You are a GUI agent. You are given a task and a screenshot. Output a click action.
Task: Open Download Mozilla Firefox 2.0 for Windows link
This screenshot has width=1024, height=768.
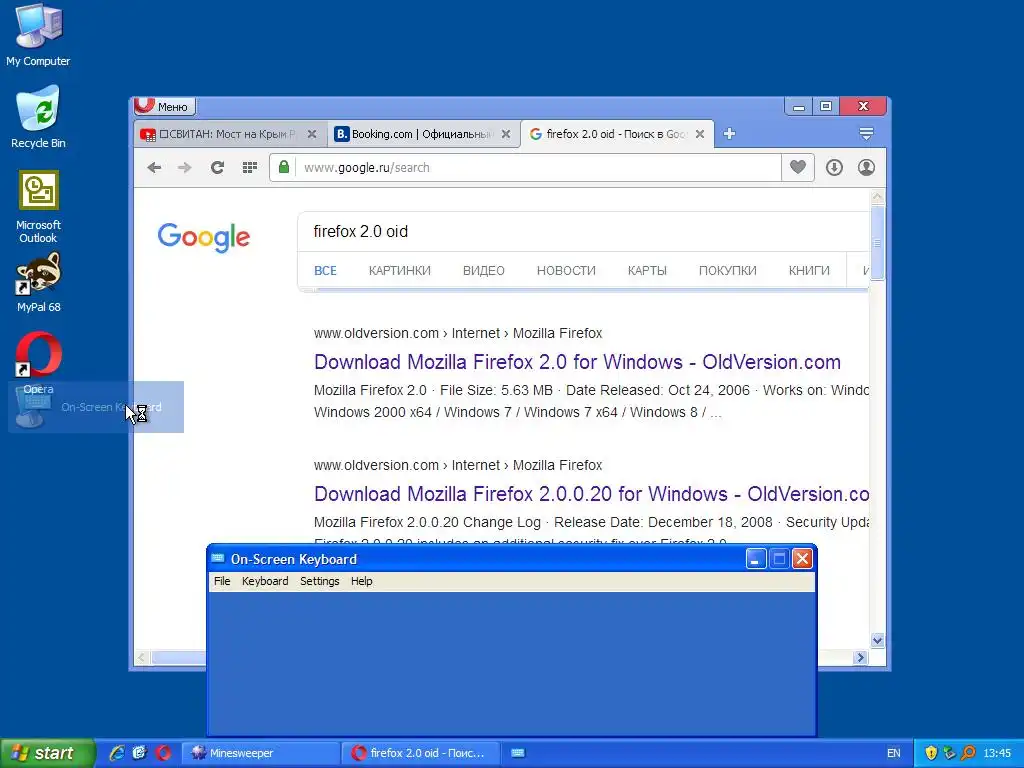[577, 362]
